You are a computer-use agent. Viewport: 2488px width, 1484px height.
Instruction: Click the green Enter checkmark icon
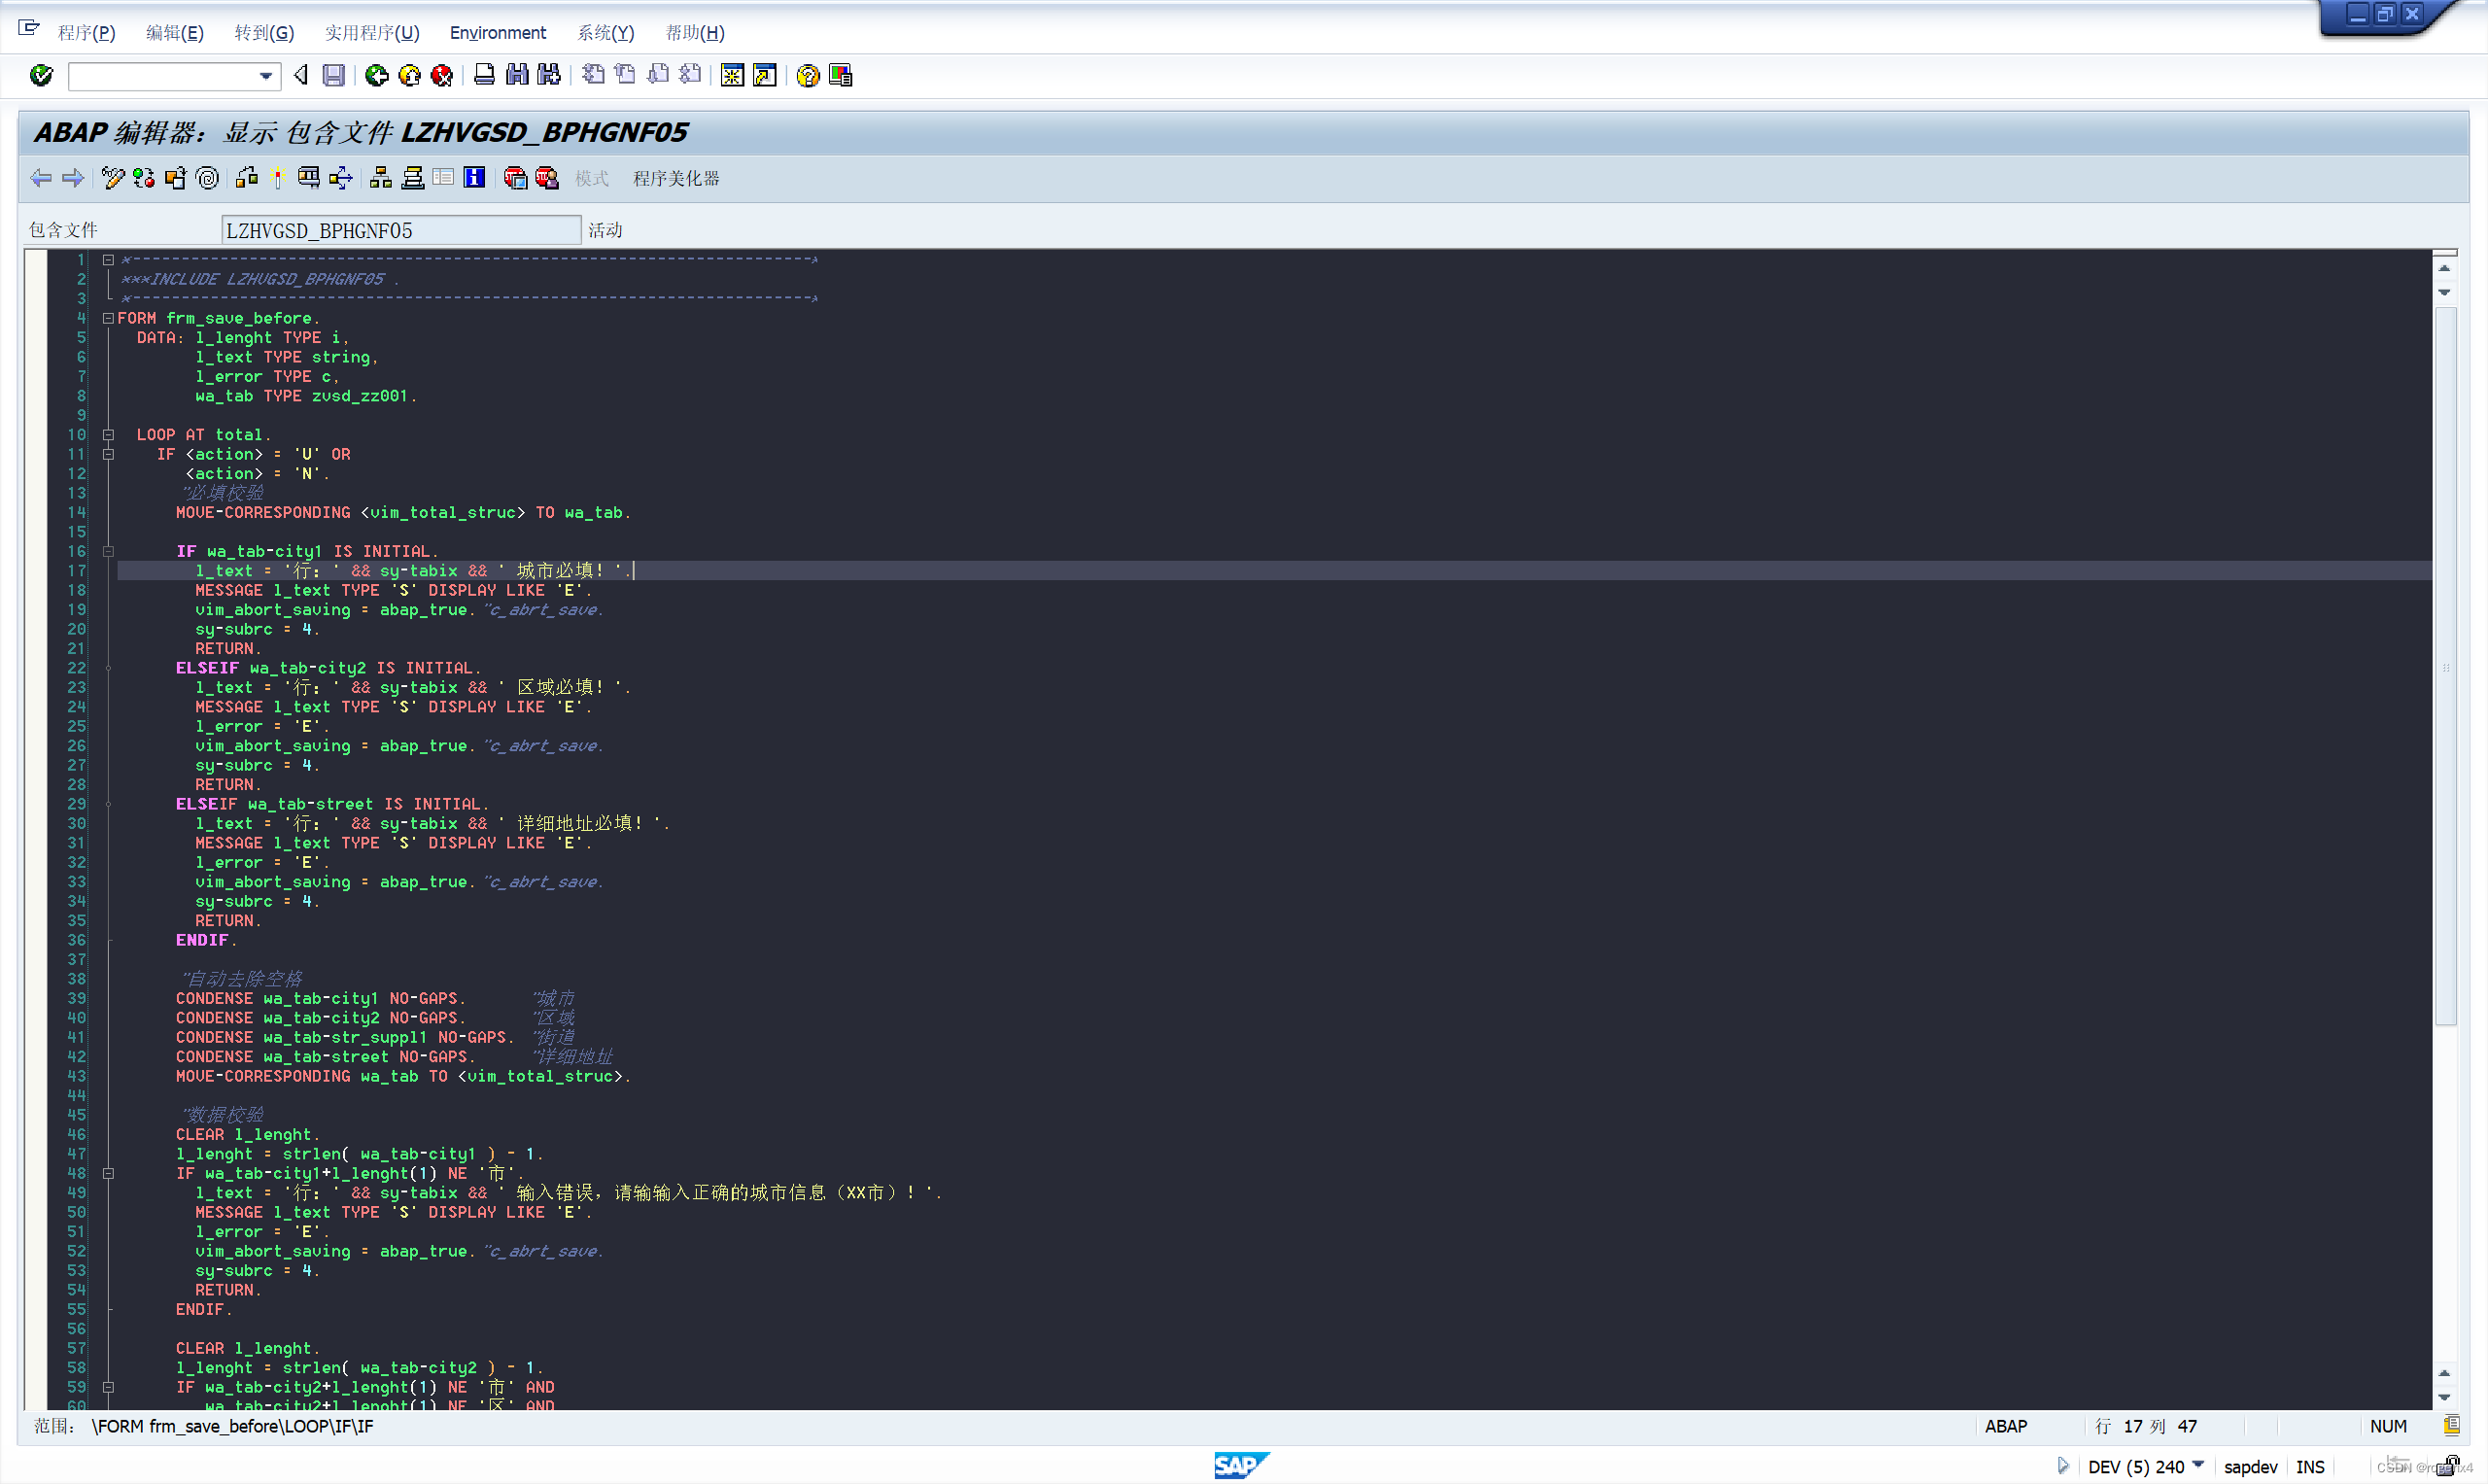pyautogui.click(x=41, y=75)
